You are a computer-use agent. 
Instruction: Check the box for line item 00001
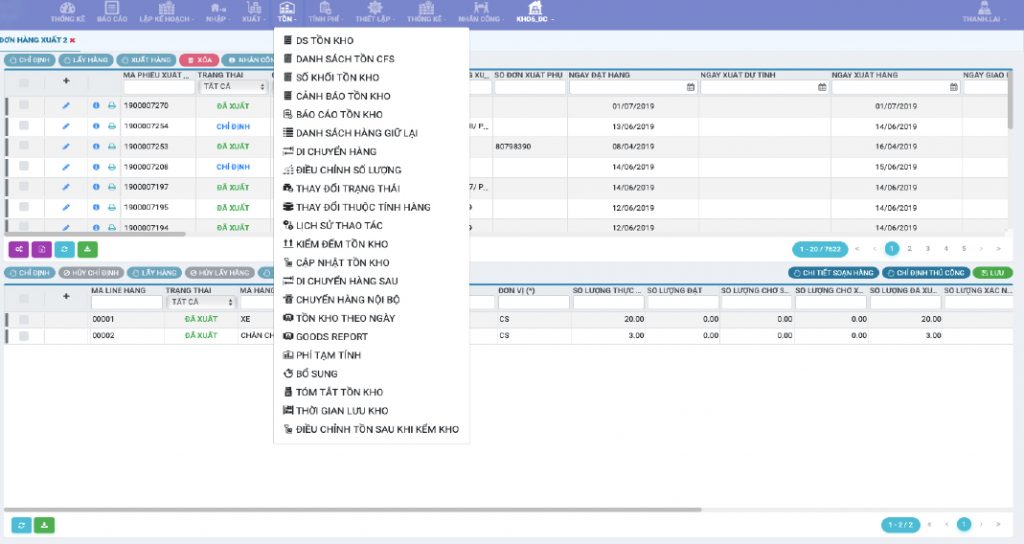[x=24, y=319]
